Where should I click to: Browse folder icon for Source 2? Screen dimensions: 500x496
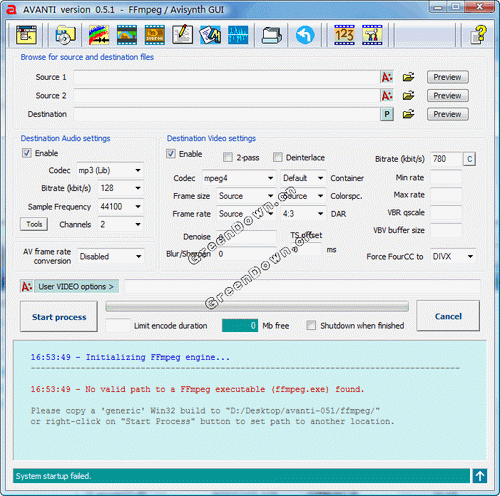click(x=408, y=96)
